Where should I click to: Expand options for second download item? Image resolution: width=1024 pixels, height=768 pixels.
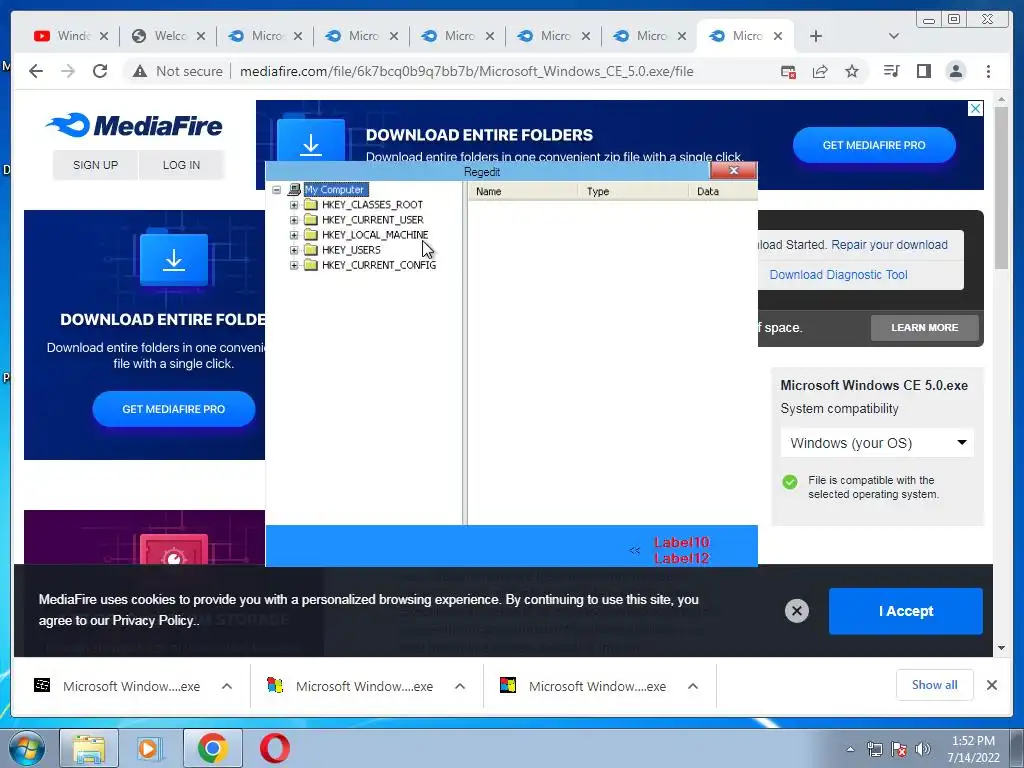point(460,686)
